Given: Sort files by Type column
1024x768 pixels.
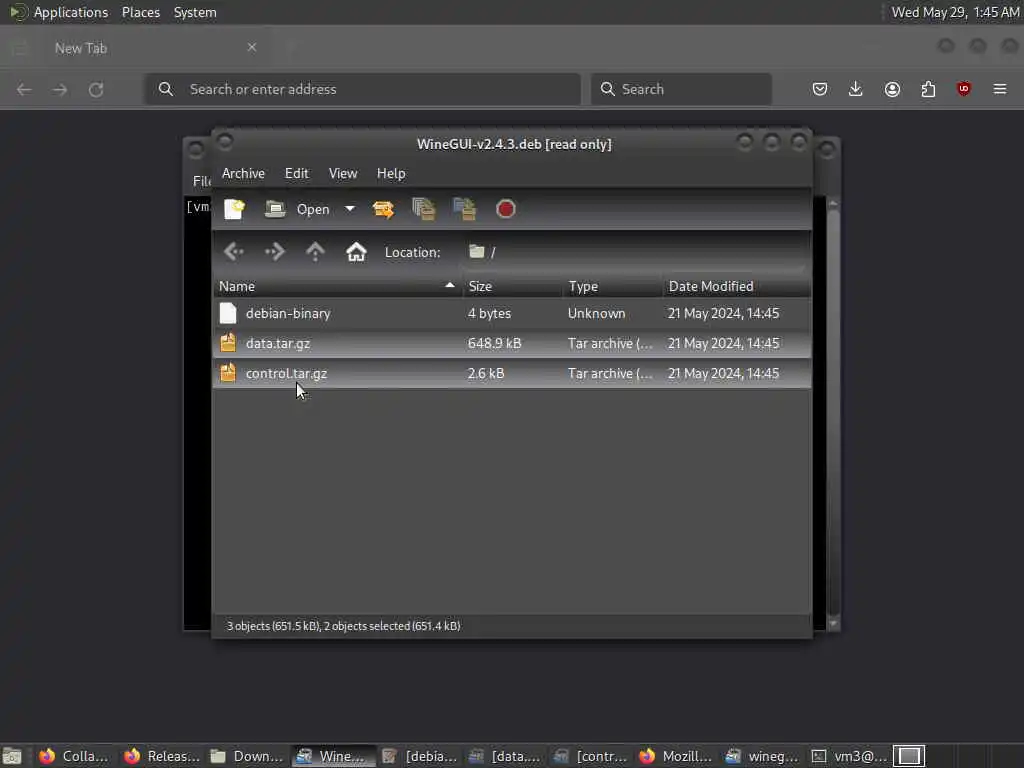Looking at the screenshot, I should coord(613,286).
